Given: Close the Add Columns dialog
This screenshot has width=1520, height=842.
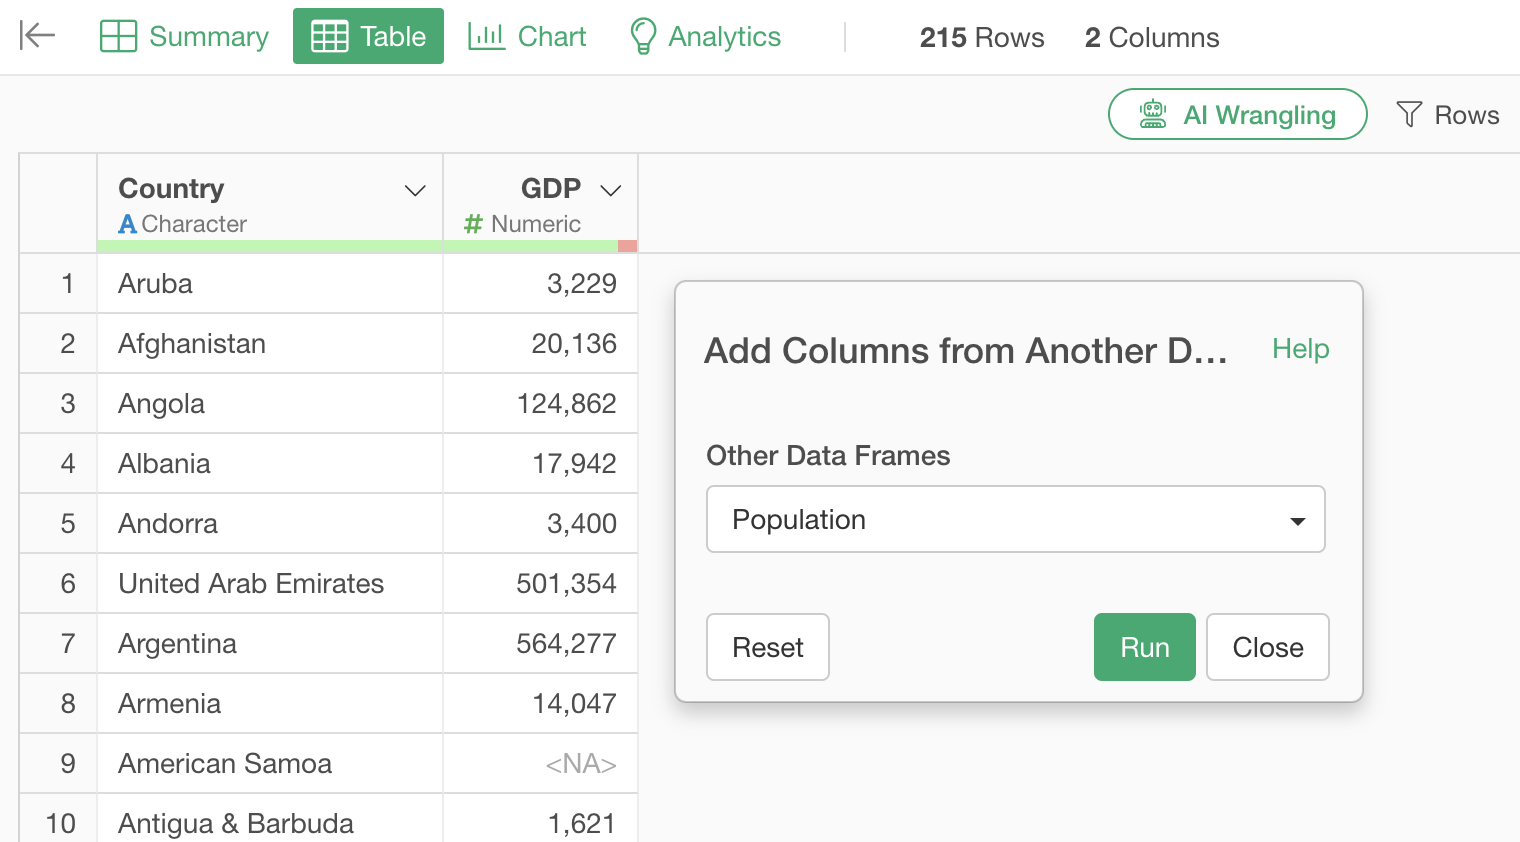Looking at the screenshot, I should click(1267, 647).
